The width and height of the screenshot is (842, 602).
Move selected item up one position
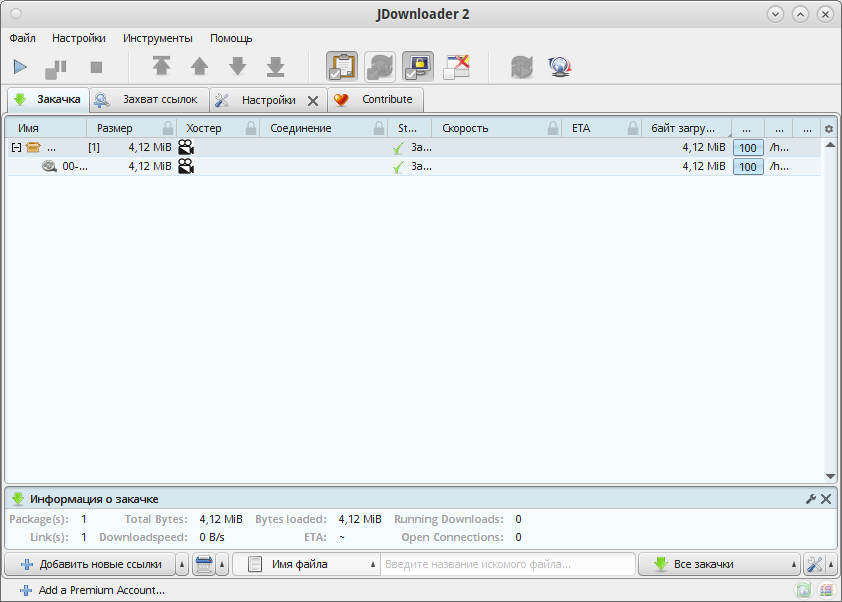click(x=199, y=66)
